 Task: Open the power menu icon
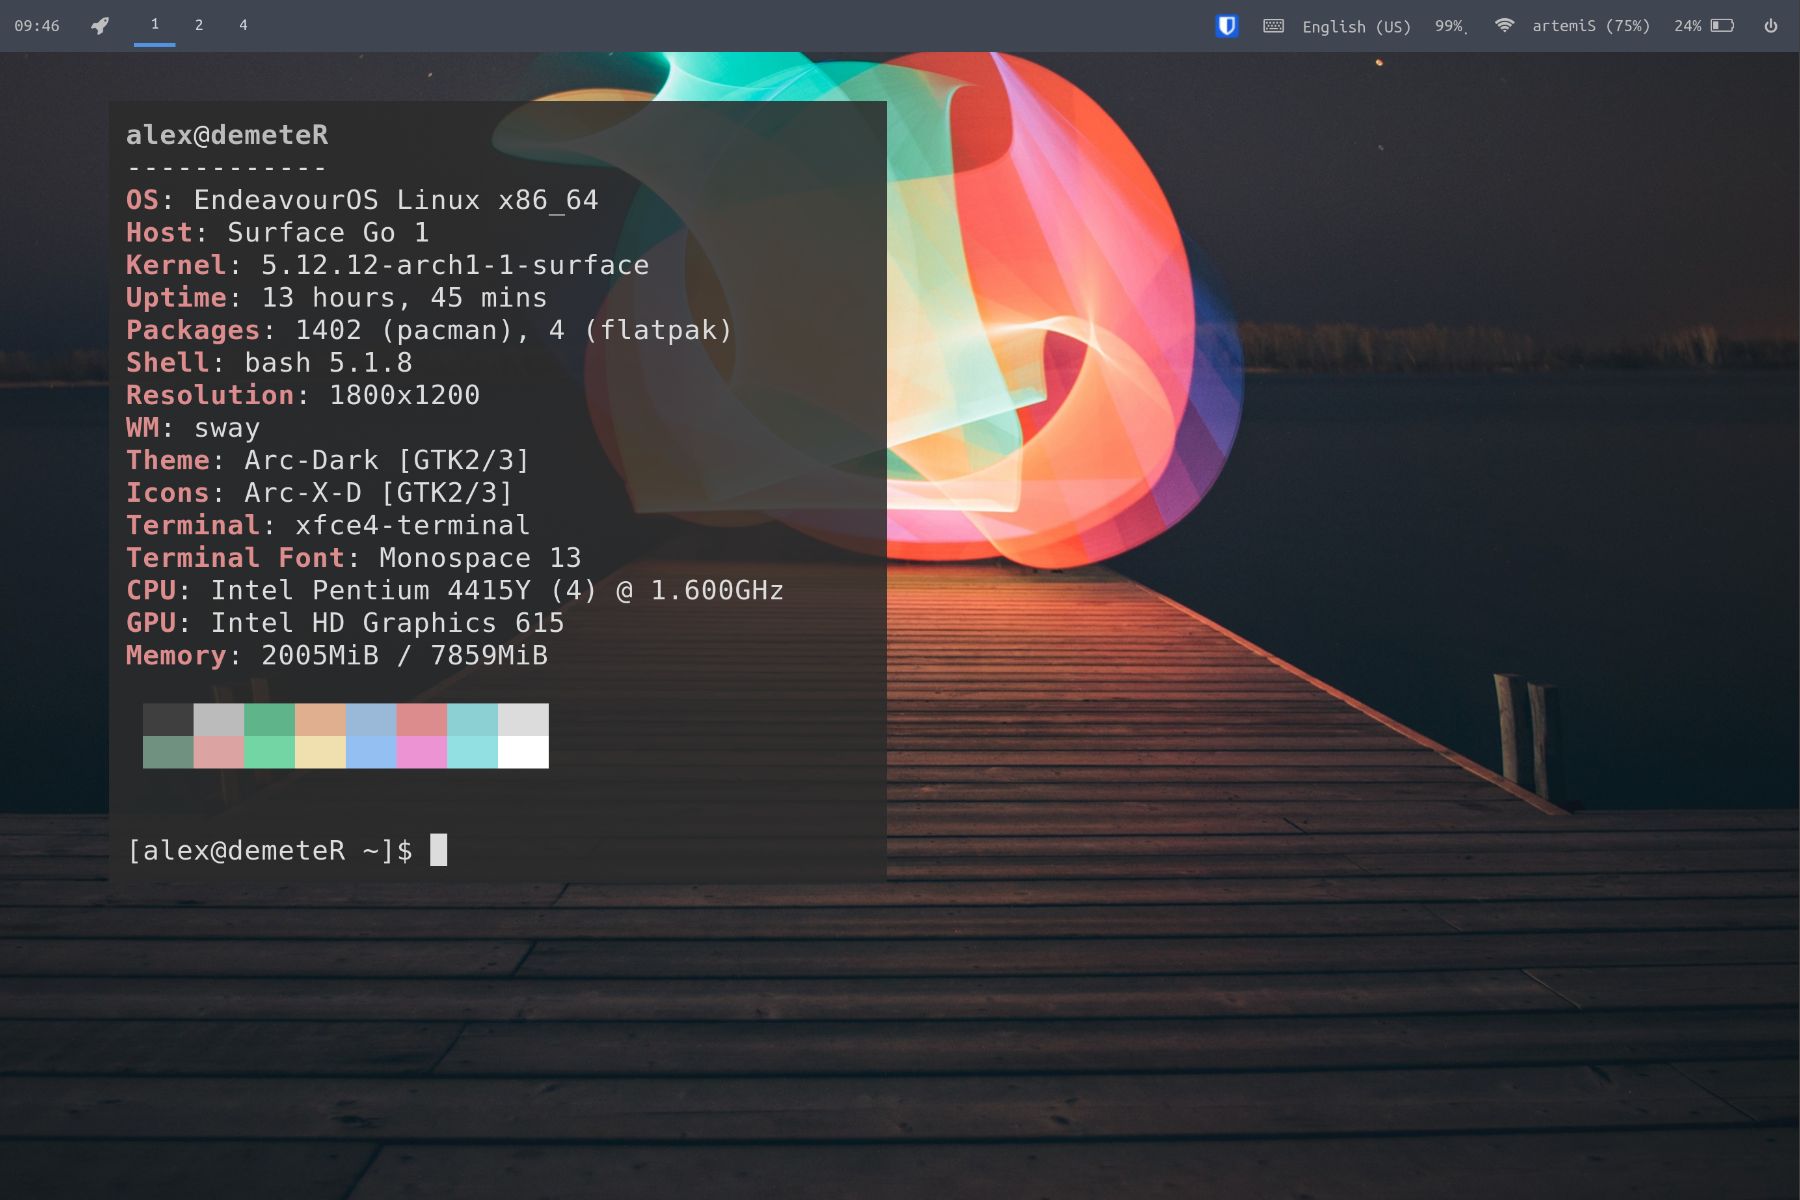click(x=1771, y=26)
